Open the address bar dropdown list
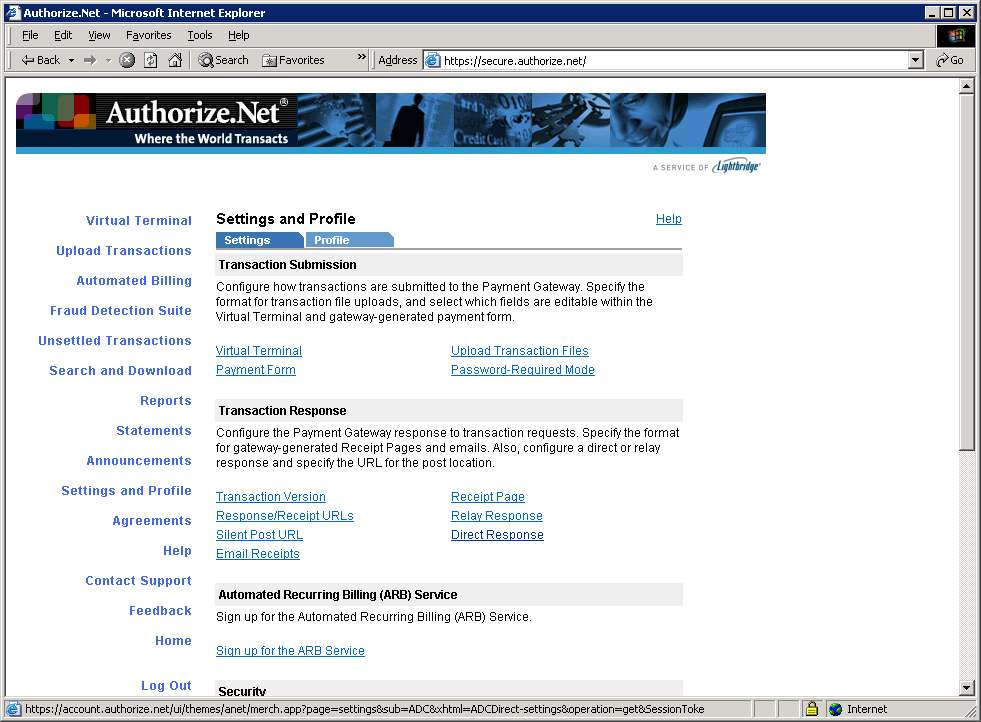This screenshot has height=722, width=981. (x=915, y=60)
